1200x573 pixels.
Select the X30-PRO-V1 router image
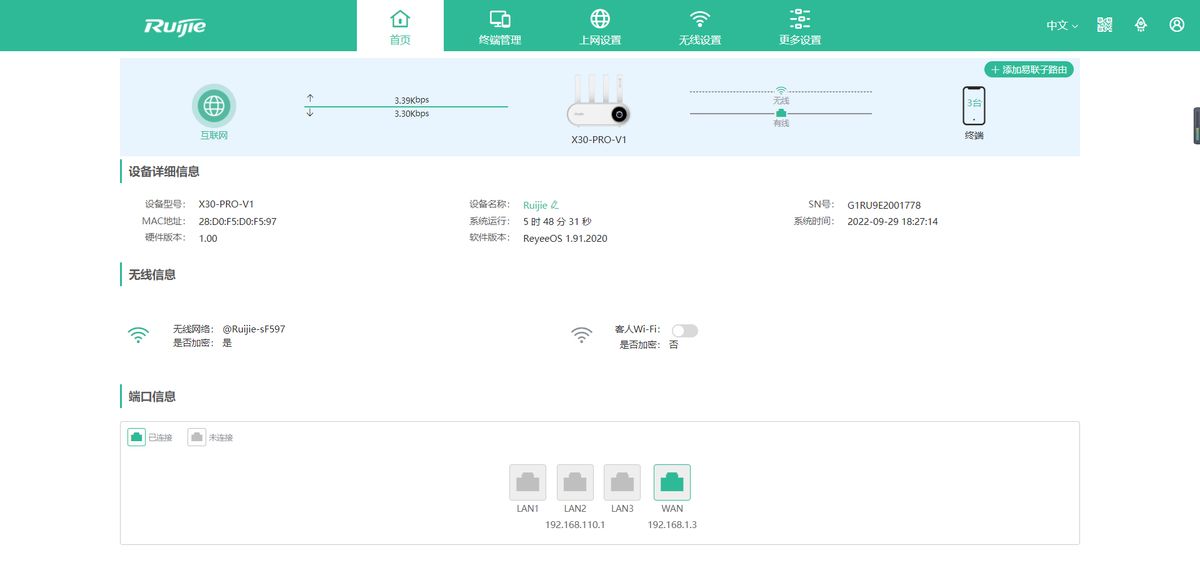pos(598,103)
